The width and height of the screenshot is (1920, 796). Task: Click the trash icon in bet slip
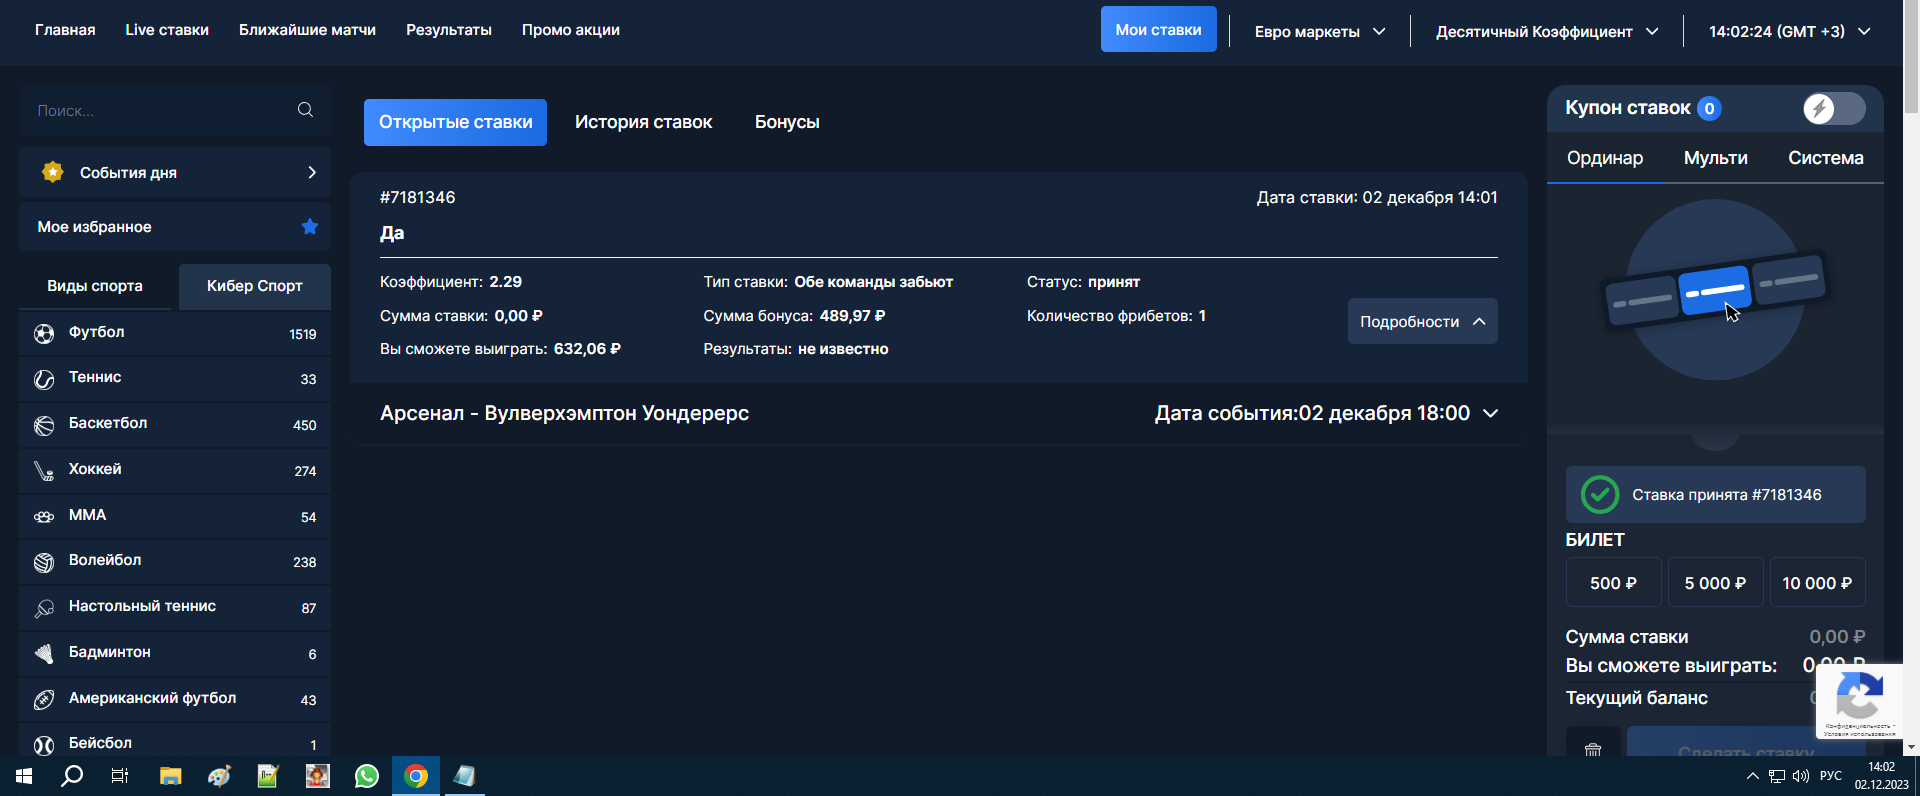1593,749
